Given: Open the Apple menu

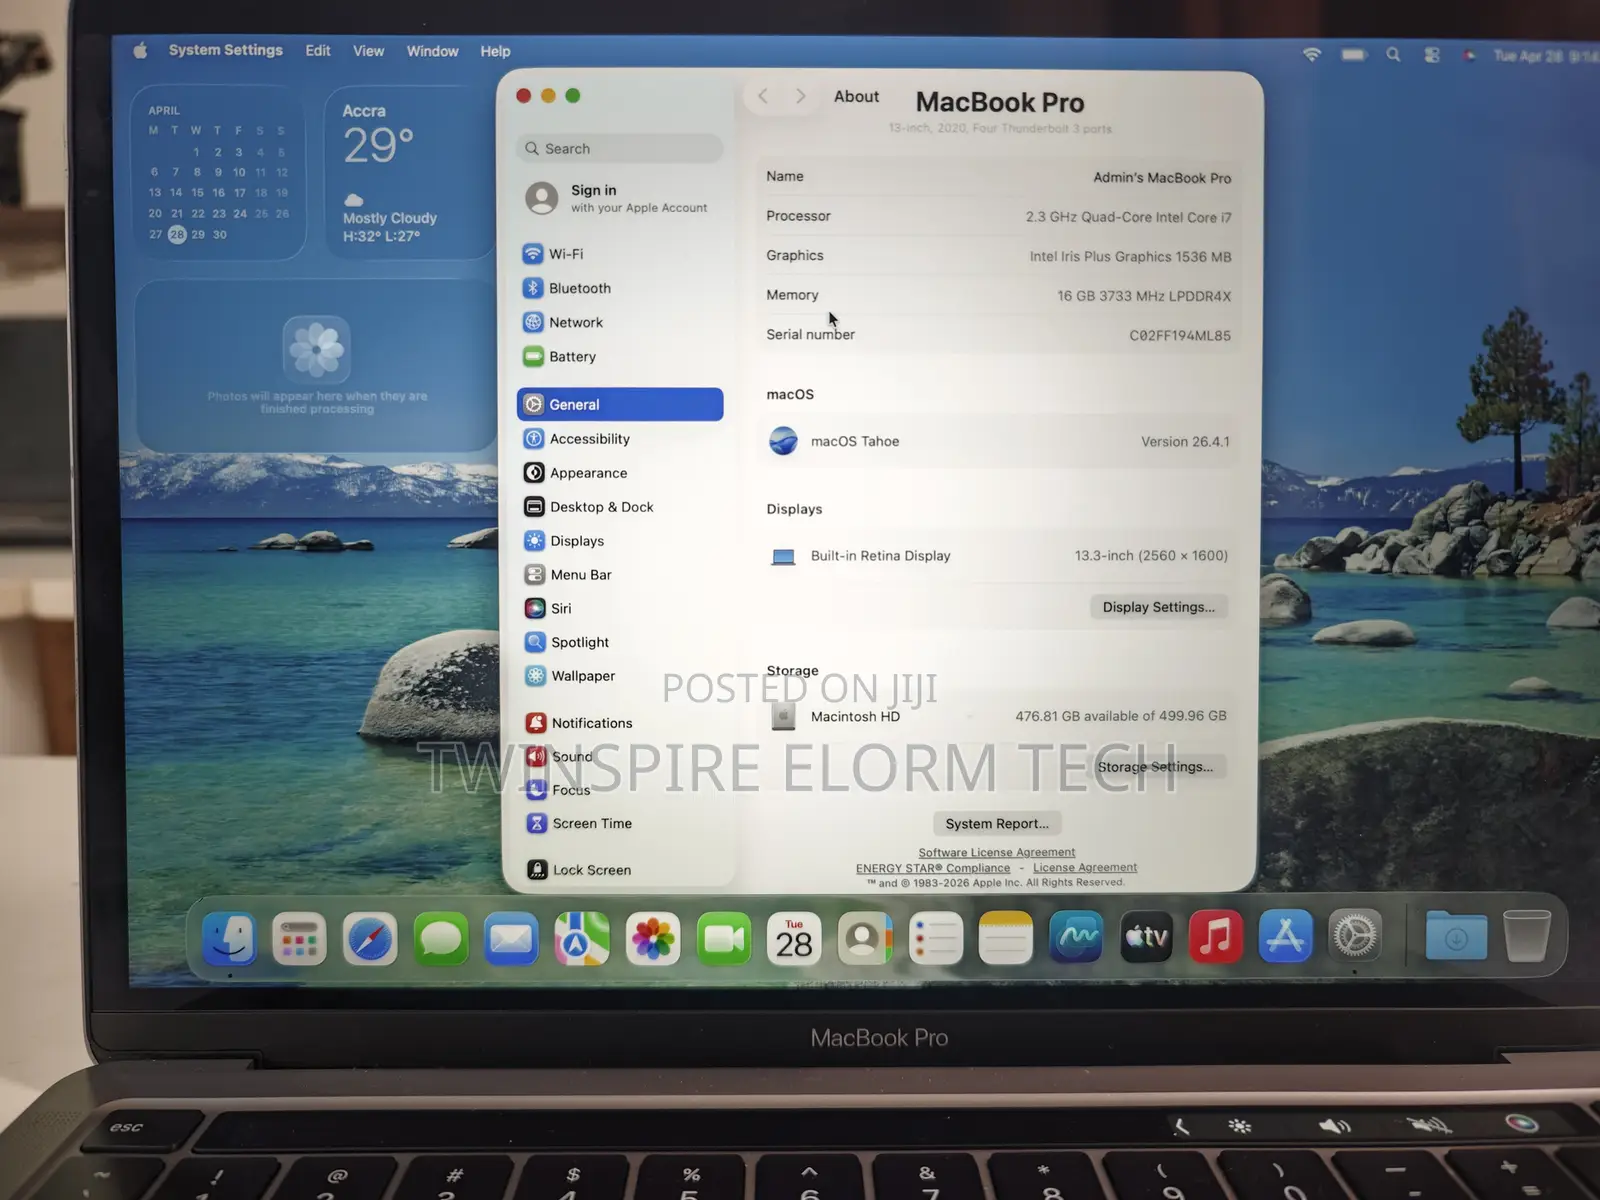Looking at the screenshot, I should [x=141, y=50].
